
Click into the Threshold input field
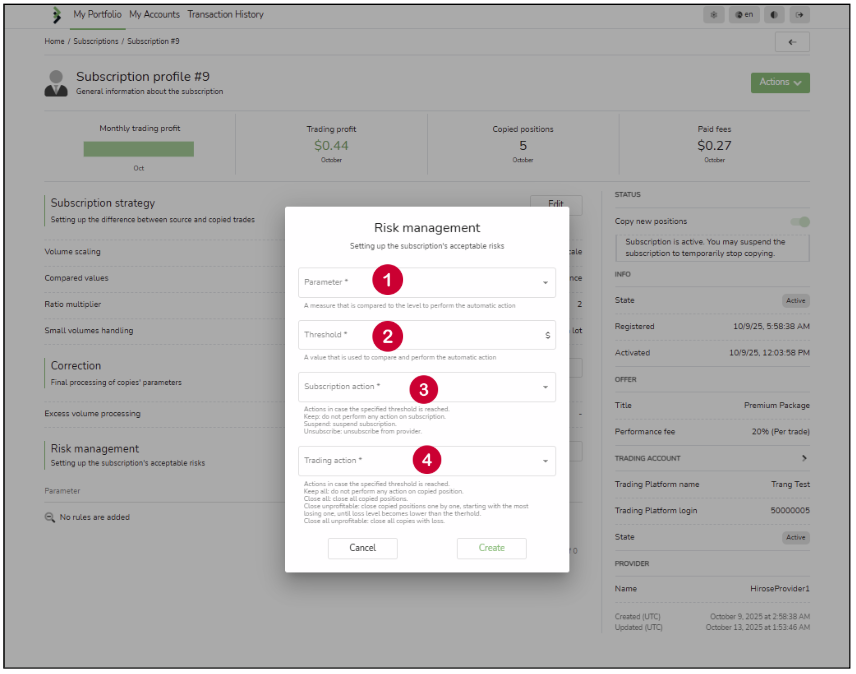tap(420, 335)
